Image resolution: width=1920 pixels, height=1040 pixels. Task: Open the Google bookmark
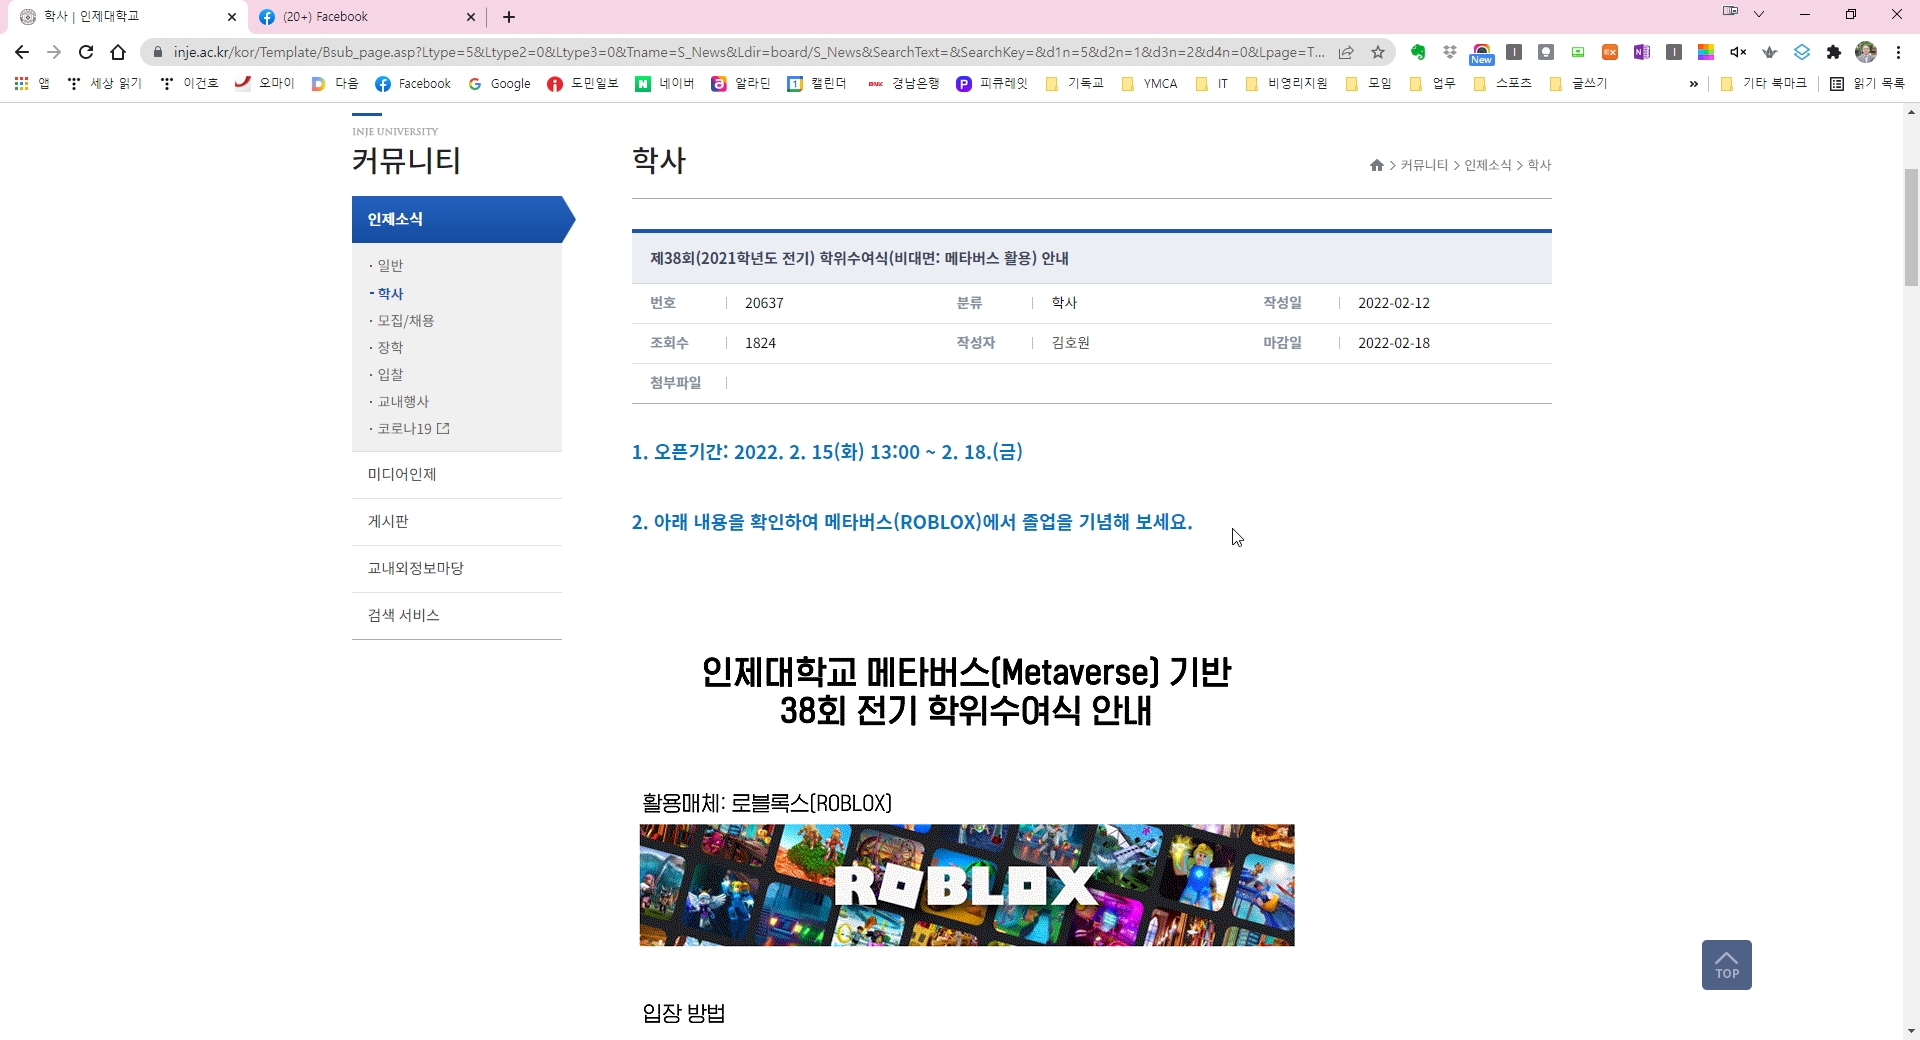point(499,83)
